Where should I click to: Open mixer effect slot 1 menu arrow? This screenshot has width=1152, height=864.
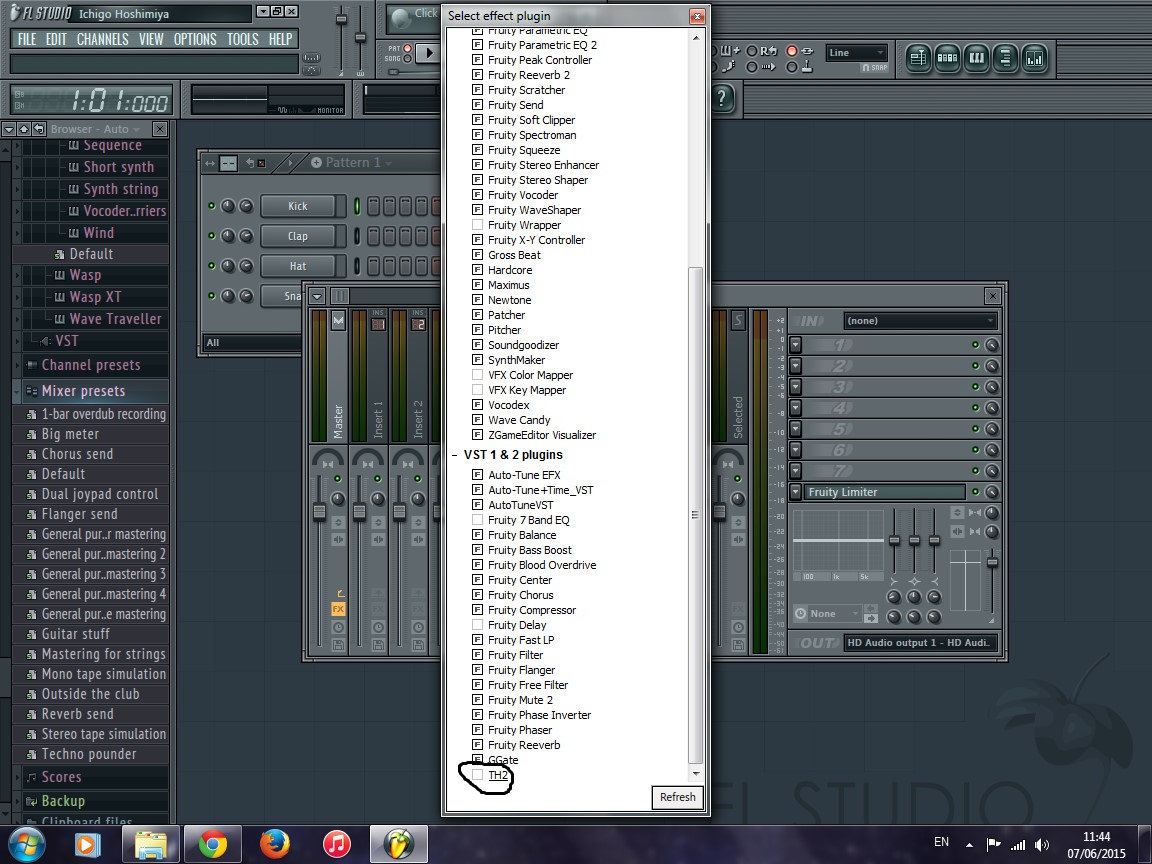(796, 345)
